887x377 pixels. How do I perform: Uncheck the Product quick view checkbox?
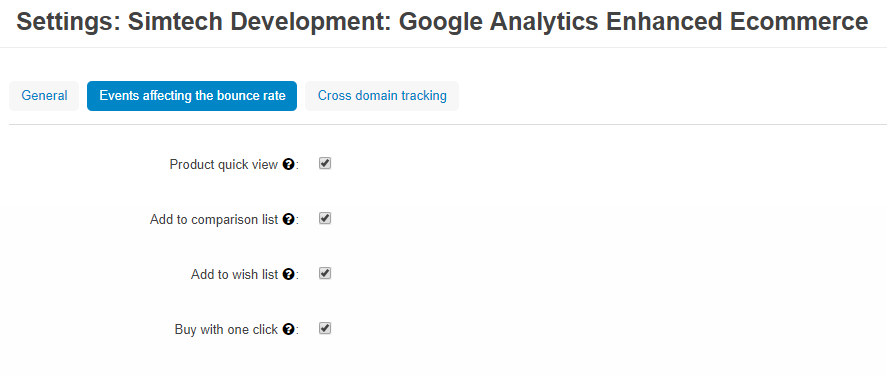point(325,164)
